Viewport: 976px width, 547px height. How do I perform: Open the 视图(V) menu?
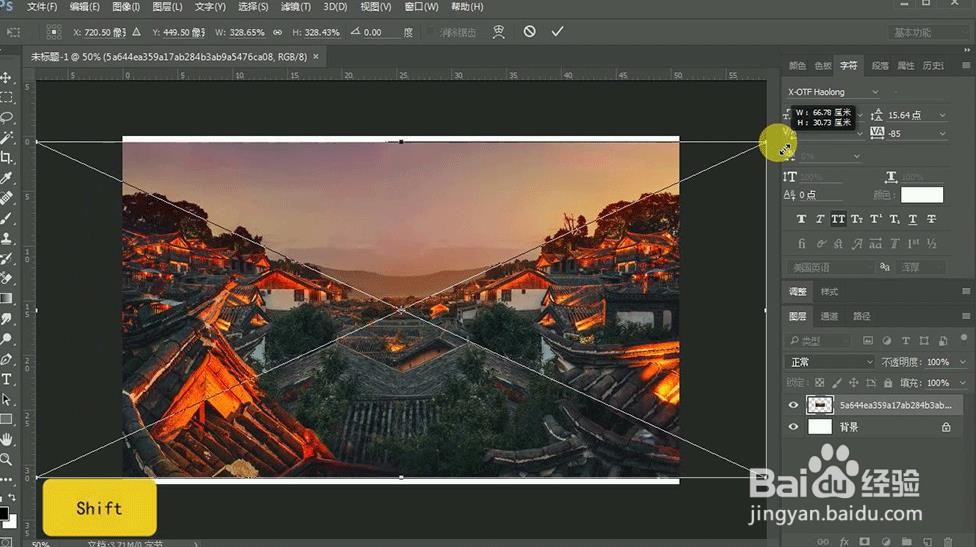[x=375, y=7]
